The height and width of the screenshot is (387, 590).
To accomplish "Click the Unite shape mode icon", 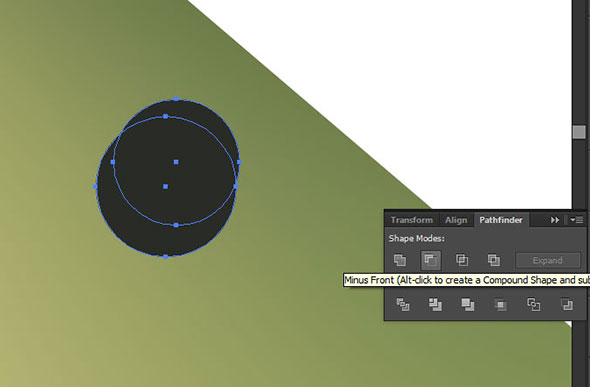I will tap(400, 260).
